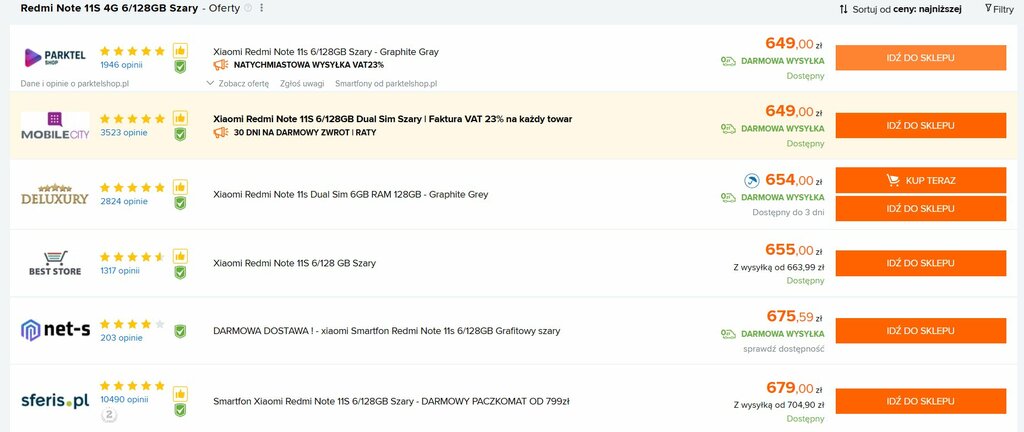The width and height of the screenshot is (1024, 432).
Task: Click delivery truck icon in Parktel offer
Action: [x=728, y=61]
